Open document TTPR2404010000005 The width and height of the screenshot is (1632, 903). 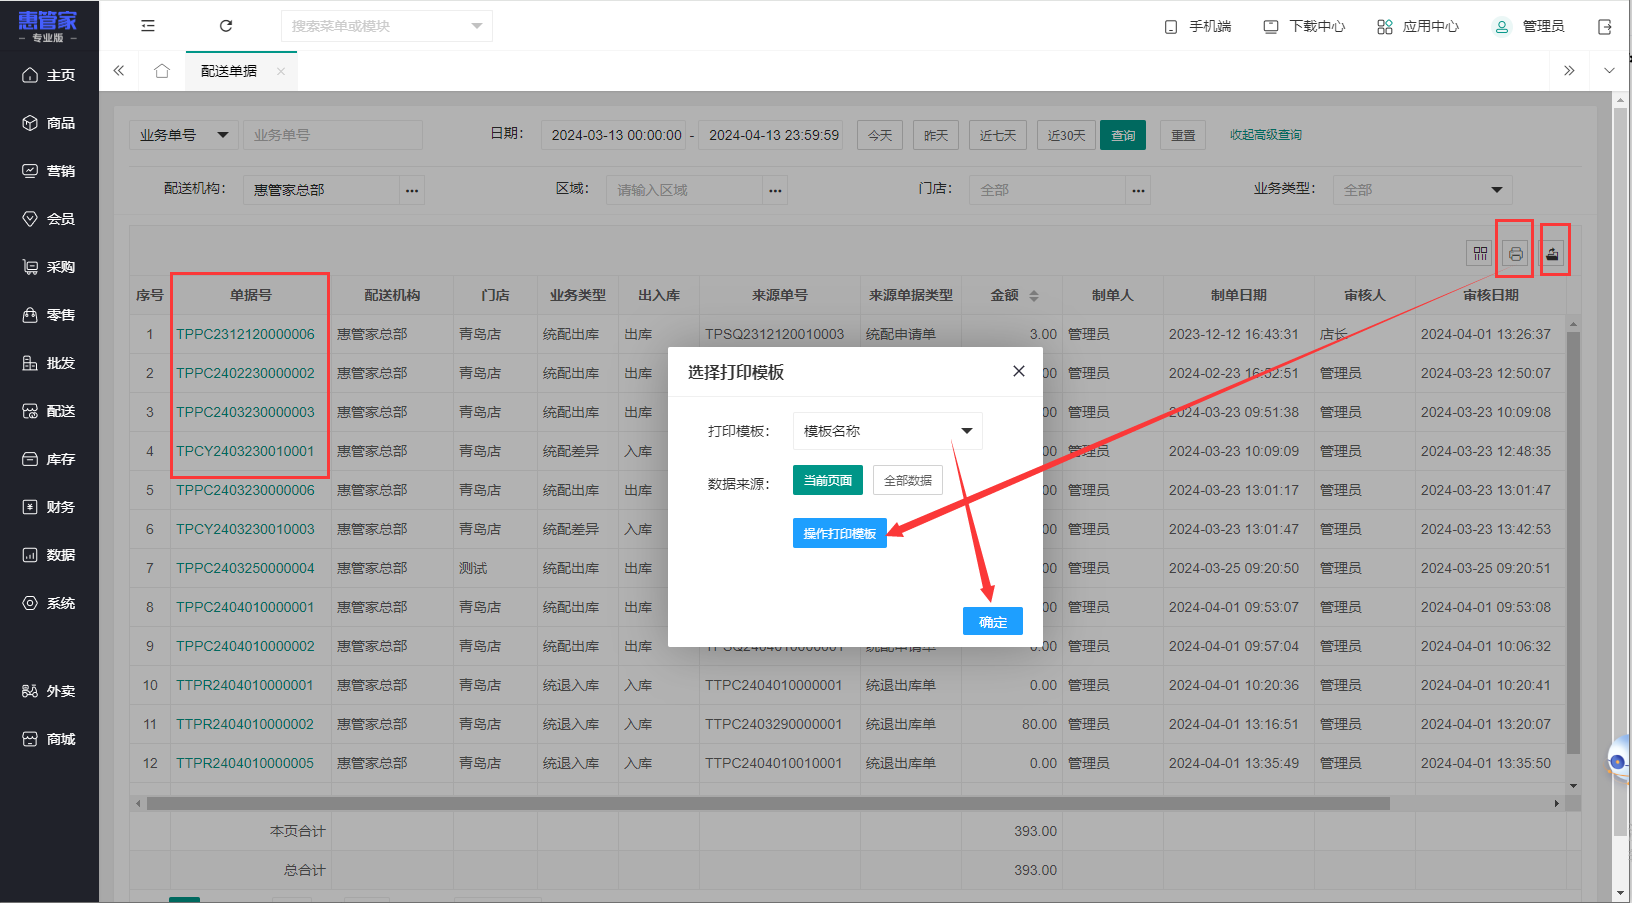click(x=245, y=763)
